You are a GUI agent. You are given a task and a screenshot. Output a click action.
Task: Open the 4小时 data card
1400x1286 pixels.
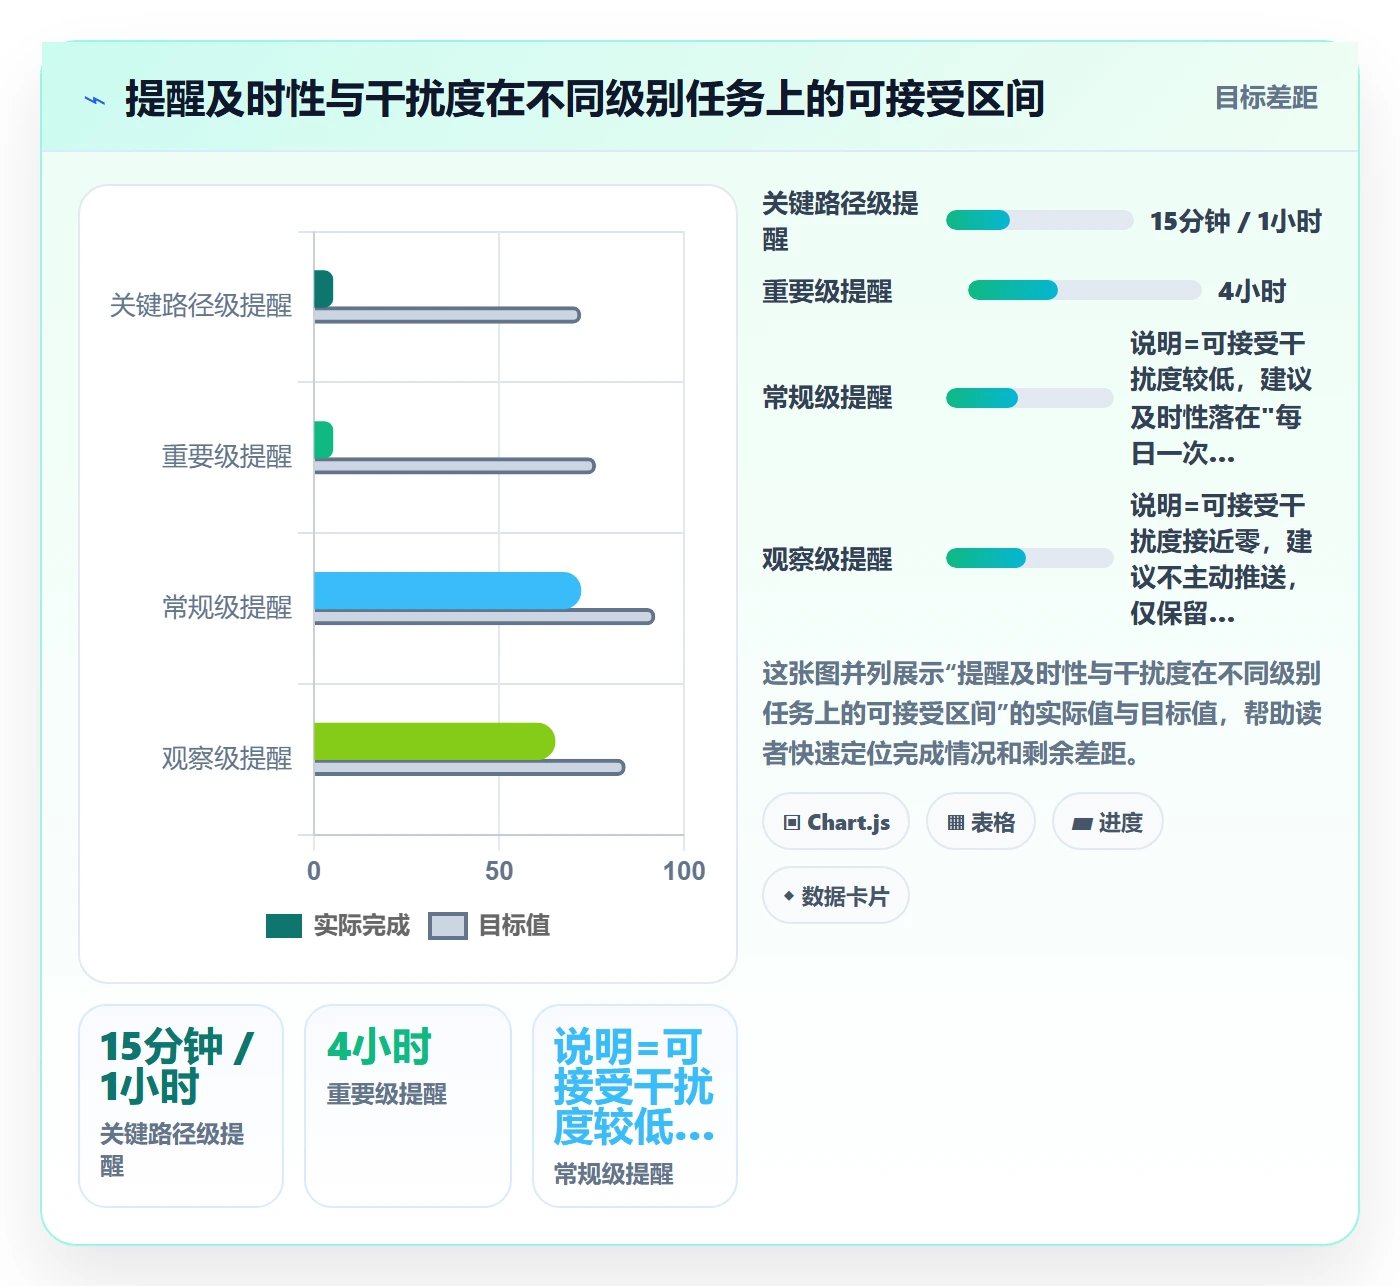pos(408,1106)
